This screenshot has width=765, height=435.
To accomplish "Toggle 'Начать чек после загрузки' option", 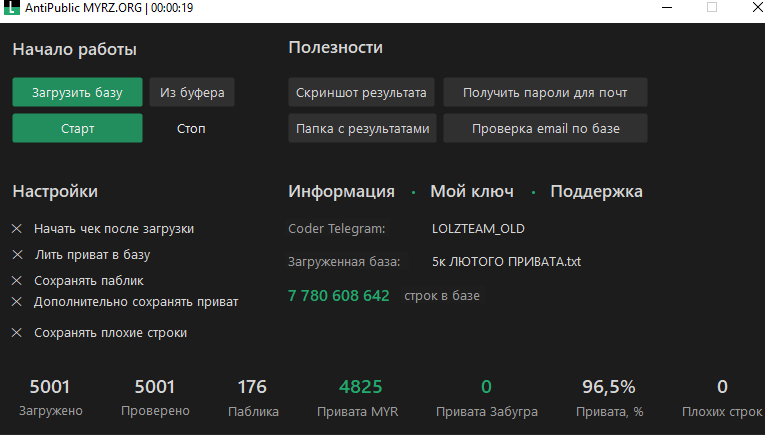I will [x=103, y=229].
